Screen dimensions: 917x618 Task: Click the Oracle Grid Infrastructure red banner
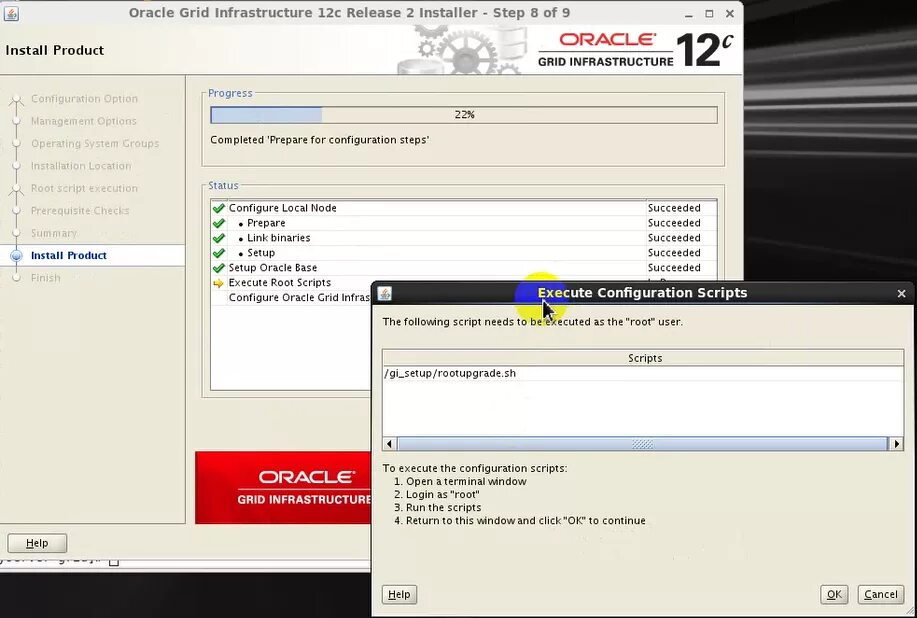[283, 488]
